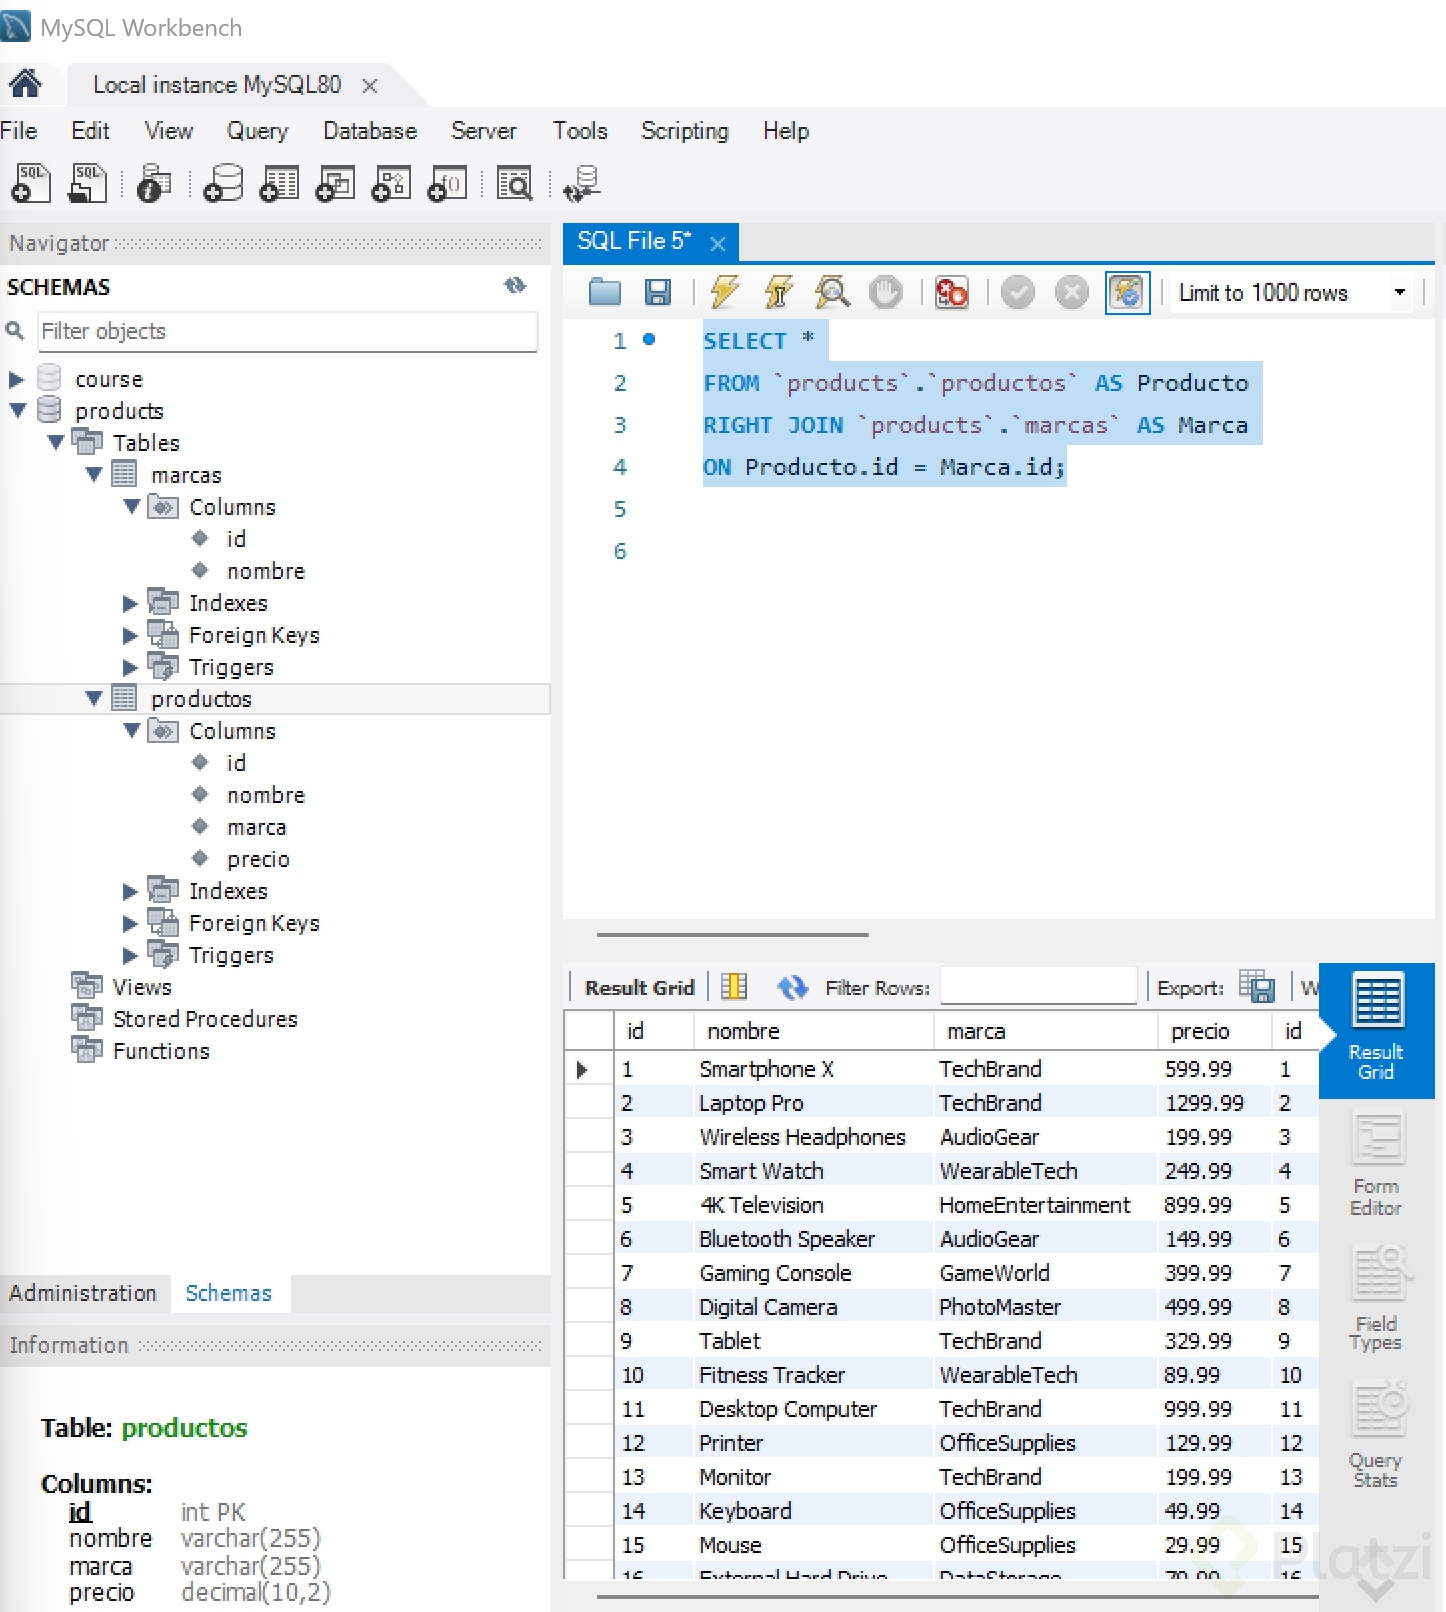Toggle the autocommit mode button
Viewport: 1446px width, 1612px height.
coord(1127,292)
